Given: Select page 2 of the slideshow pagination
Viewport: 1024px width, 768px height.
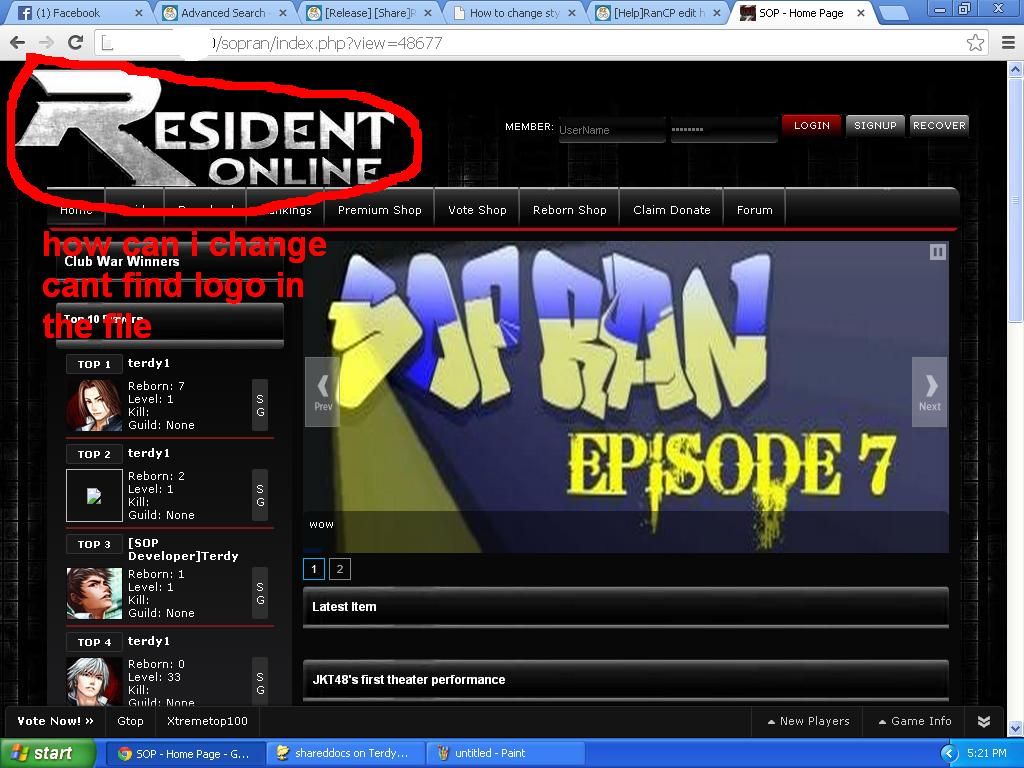Looking at the screenshot, I should point(340,568).
